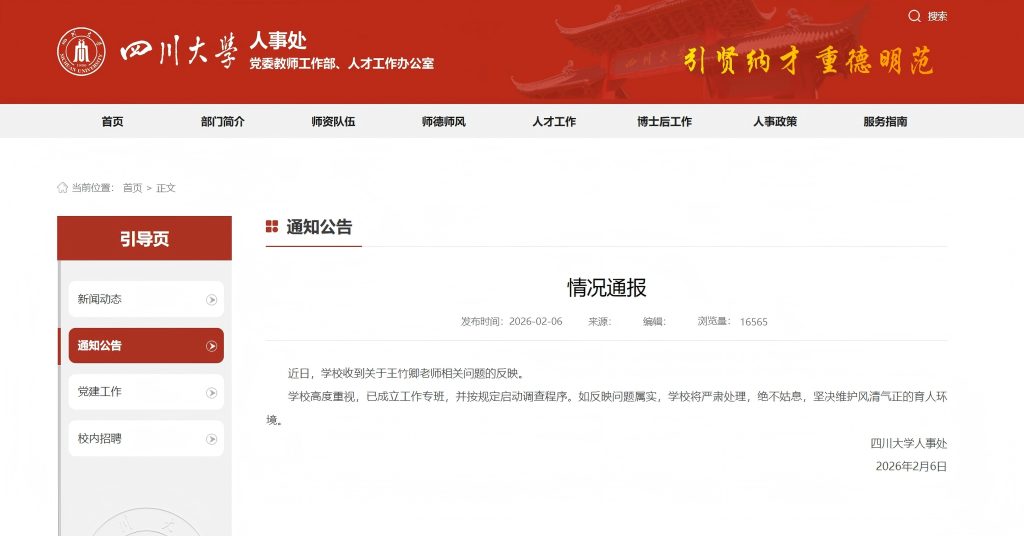Click the 编辑 label in article meta
The image size is (1024, 536).
654,321
